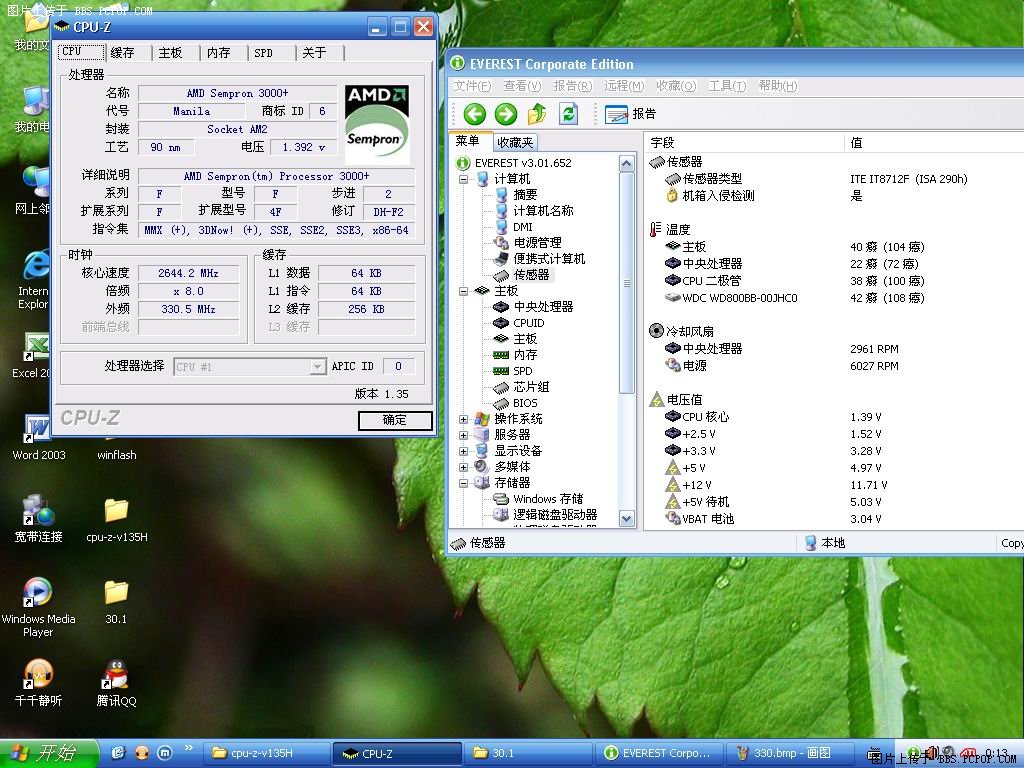This screenshot has height=768, width=1024.
Task: Expand the 显示设备 tree node
Action: 463,451
